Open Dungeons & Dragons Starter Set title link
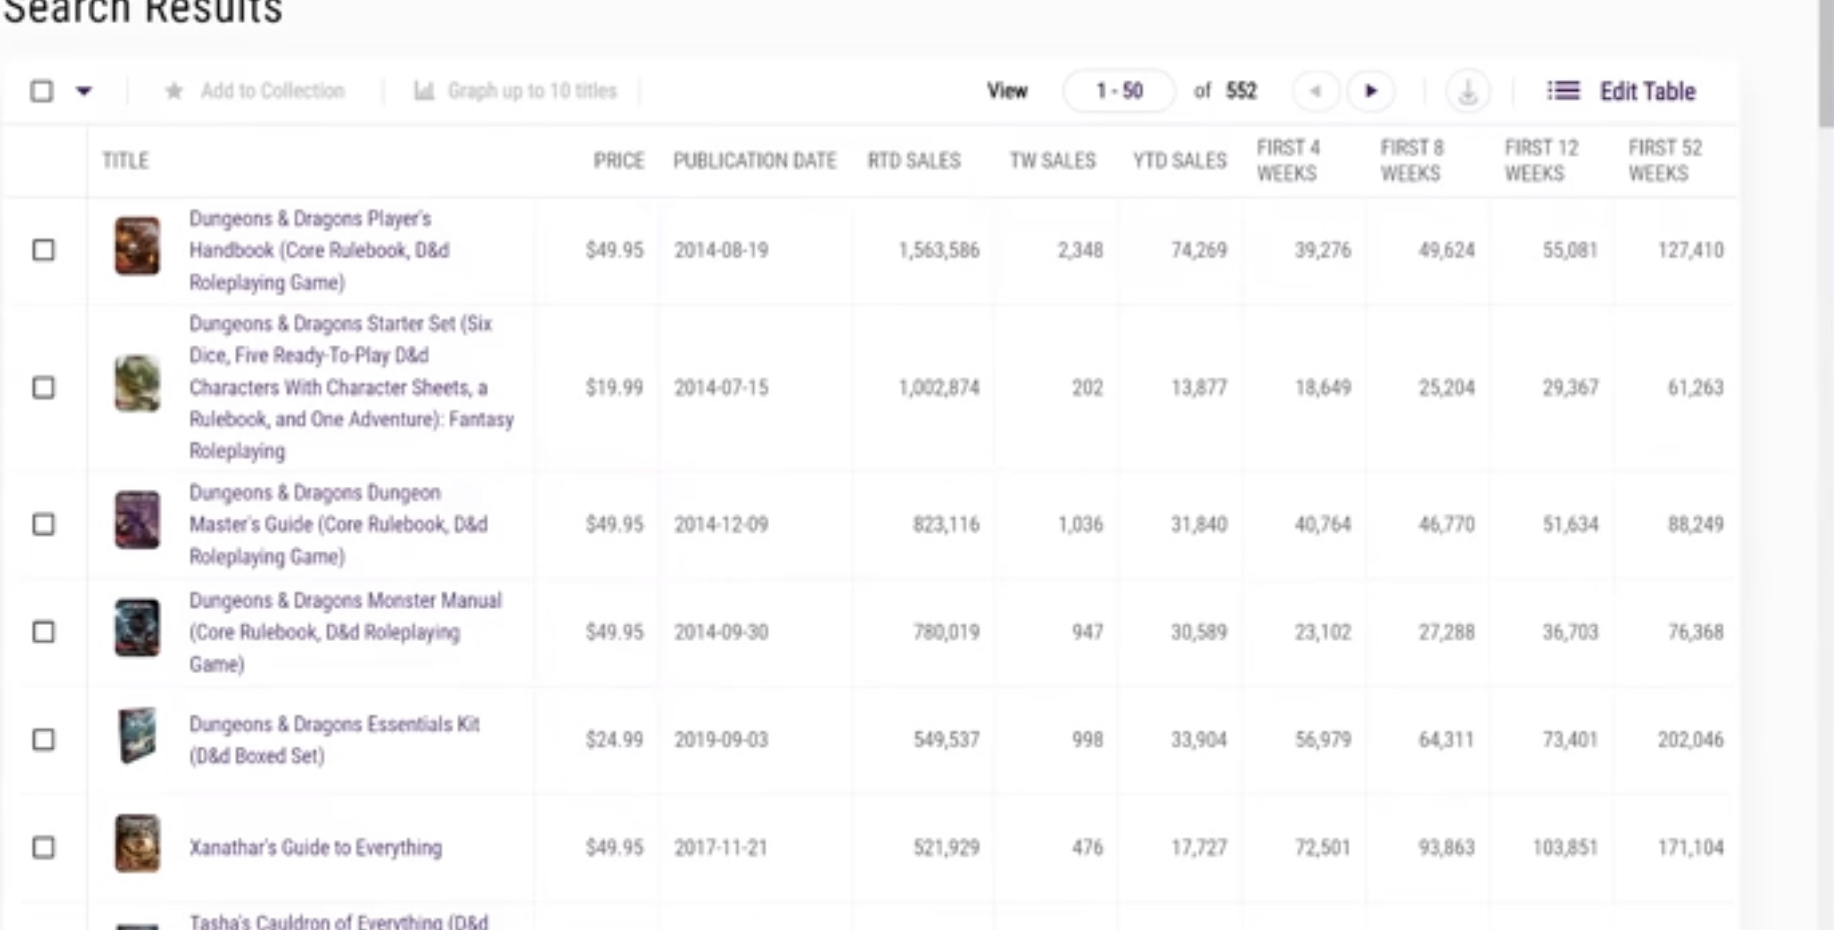 (x=351, y=387)
